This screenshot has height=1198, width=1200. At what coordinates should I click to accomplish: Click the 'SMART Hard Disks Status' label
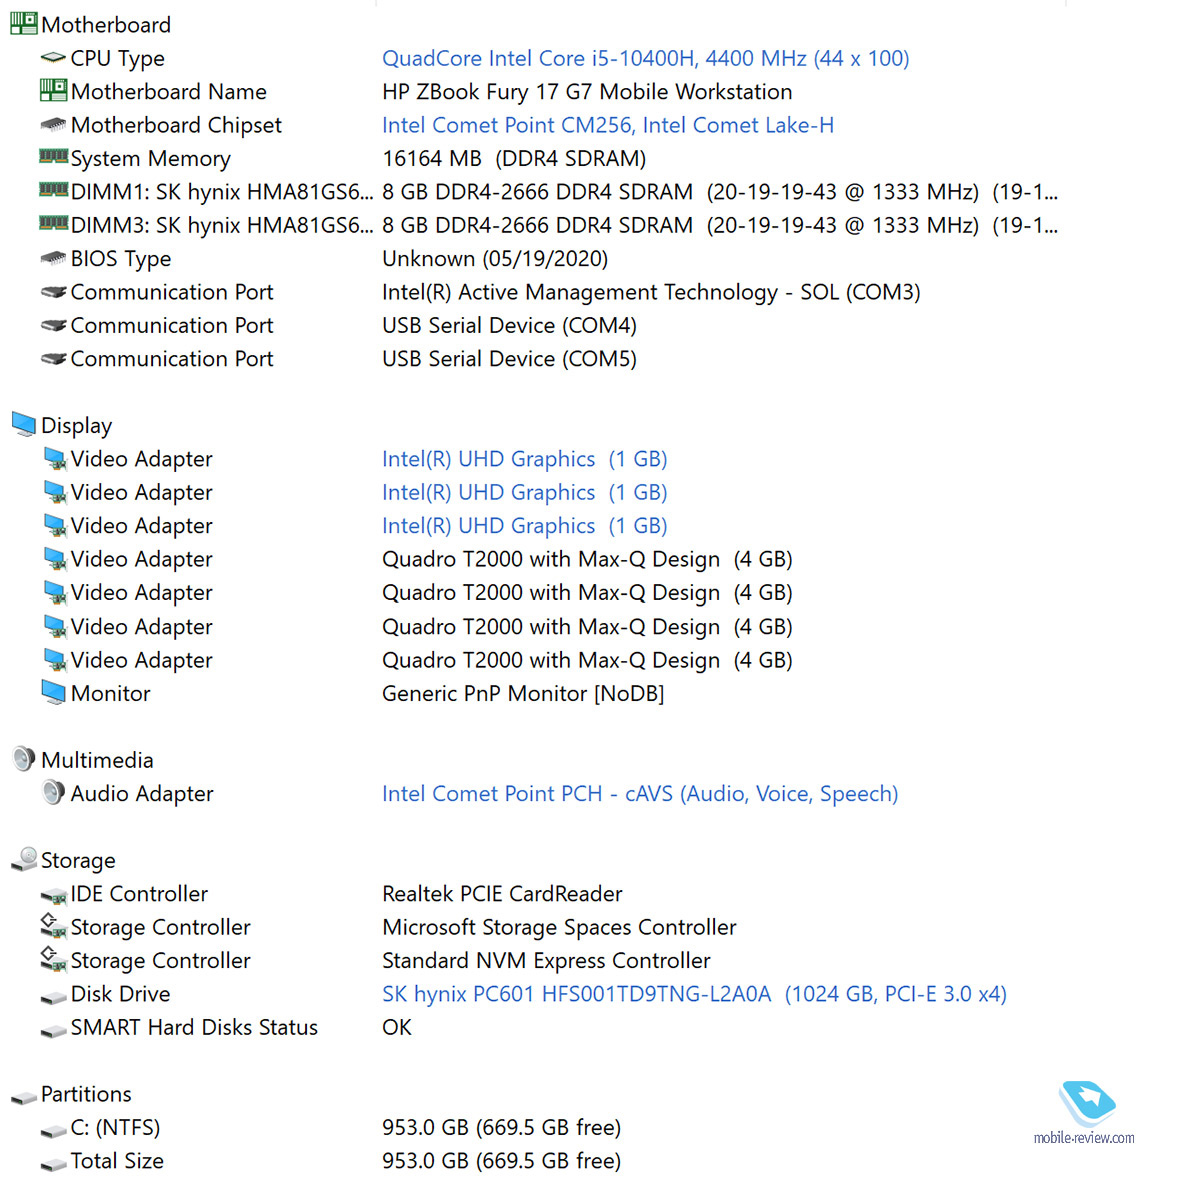(194, 1028)
